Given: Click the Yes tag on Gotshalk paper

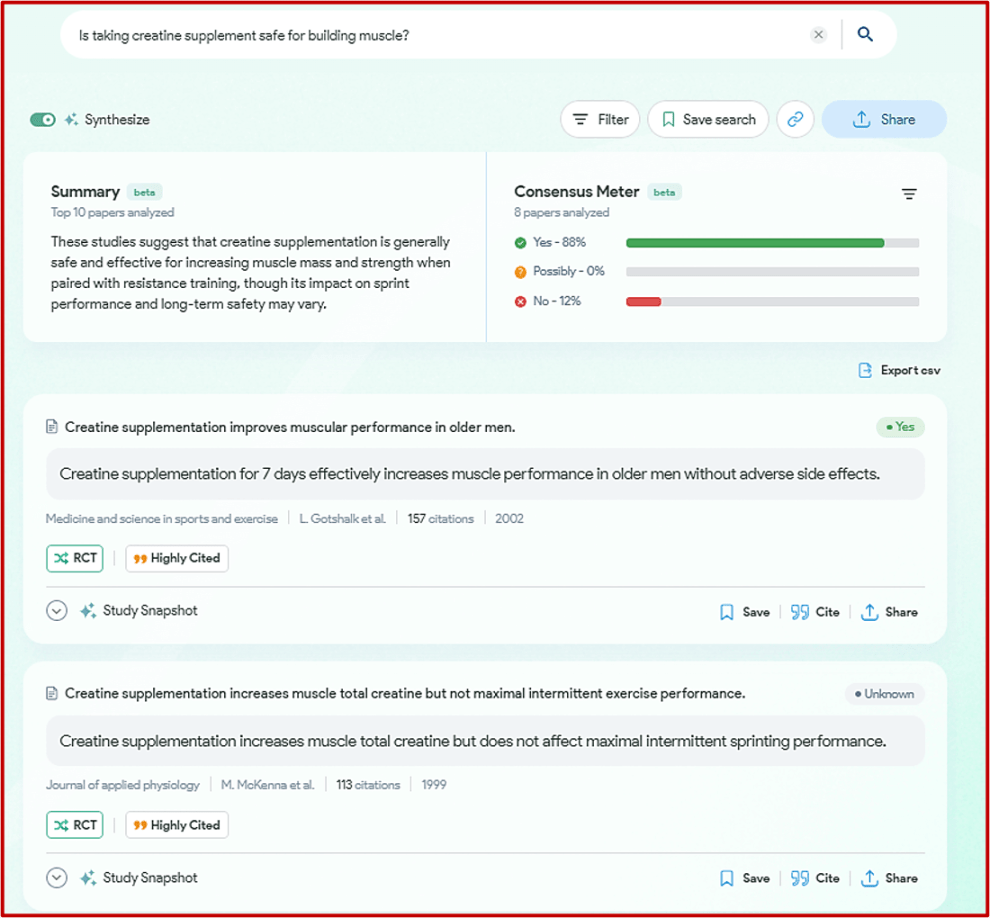Looking at the screenshot, I should 900,427.
